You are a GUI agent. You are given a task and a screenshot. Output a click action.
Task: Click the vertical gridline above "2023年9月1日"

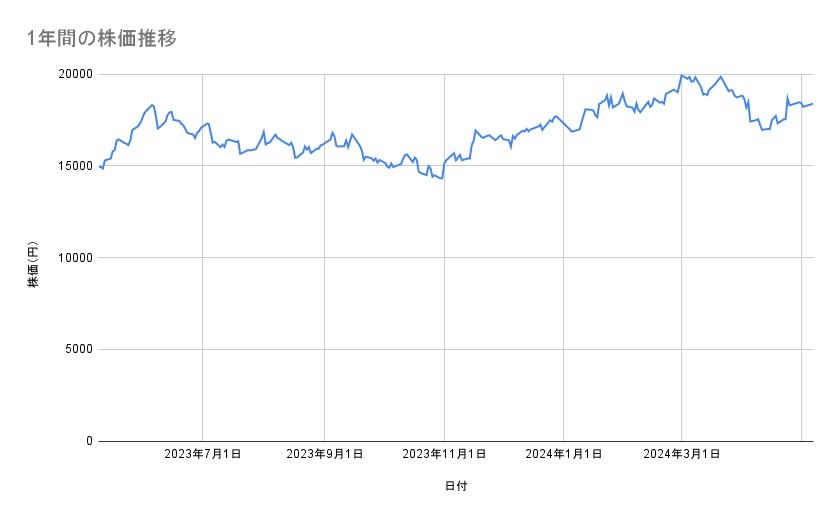(x=324, y=300)
